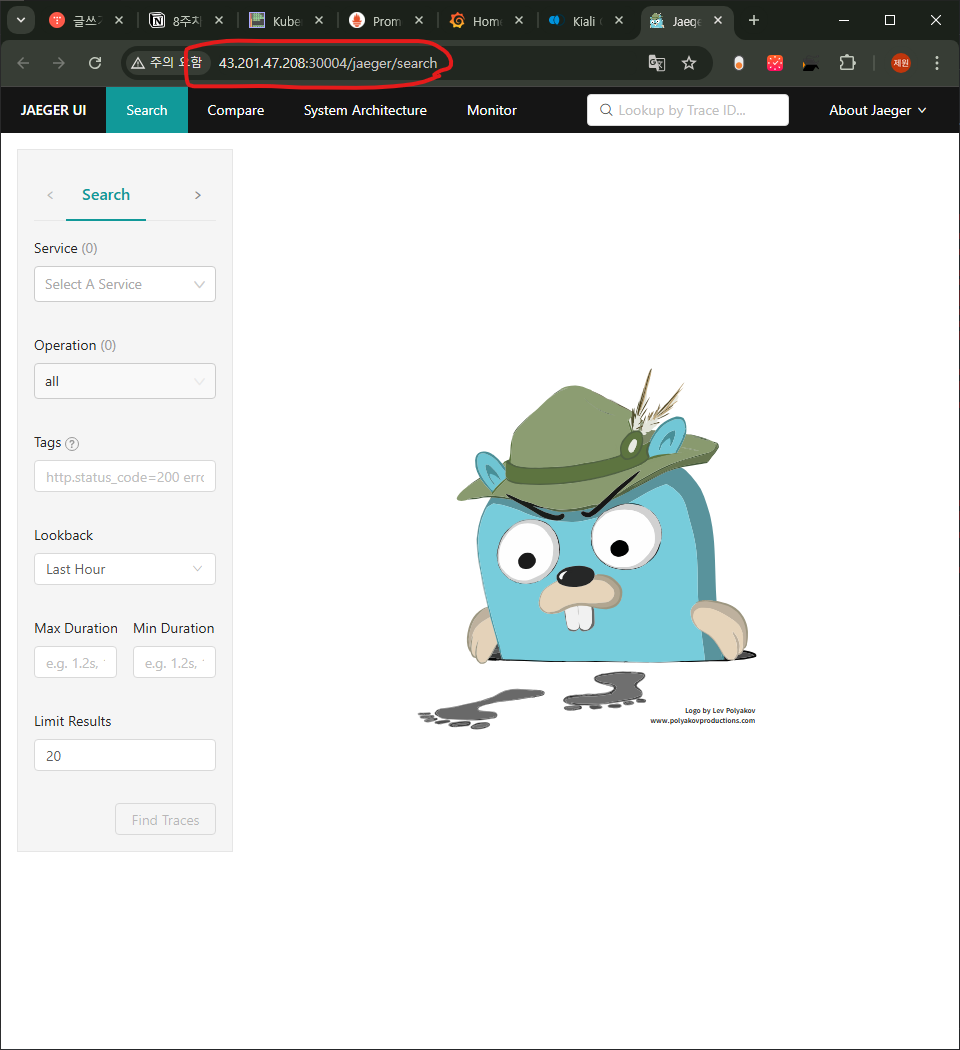Switch to the 글쓰기 browser tab

click(x=86, y=21)
